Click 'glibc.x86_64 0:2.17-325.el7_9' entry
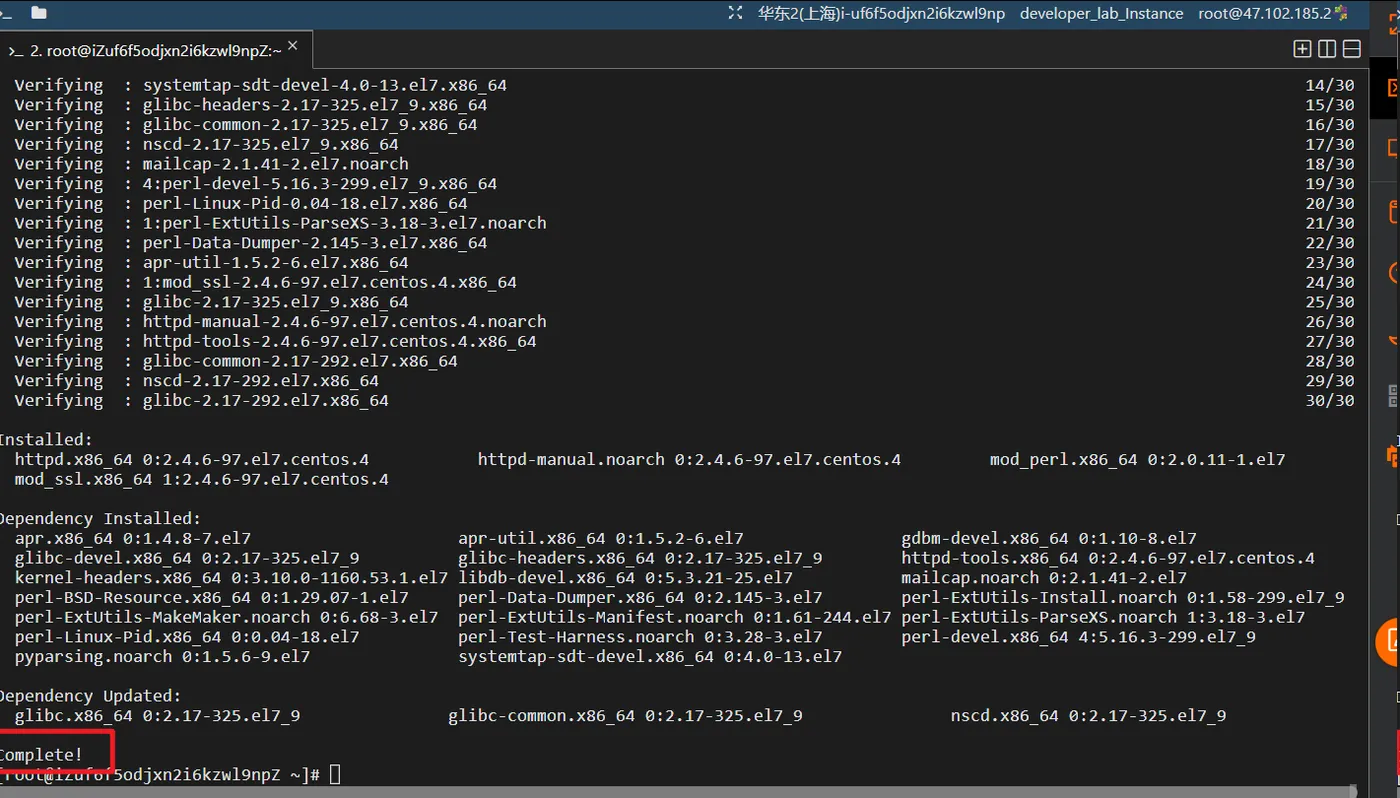 [x=157, y=716]
